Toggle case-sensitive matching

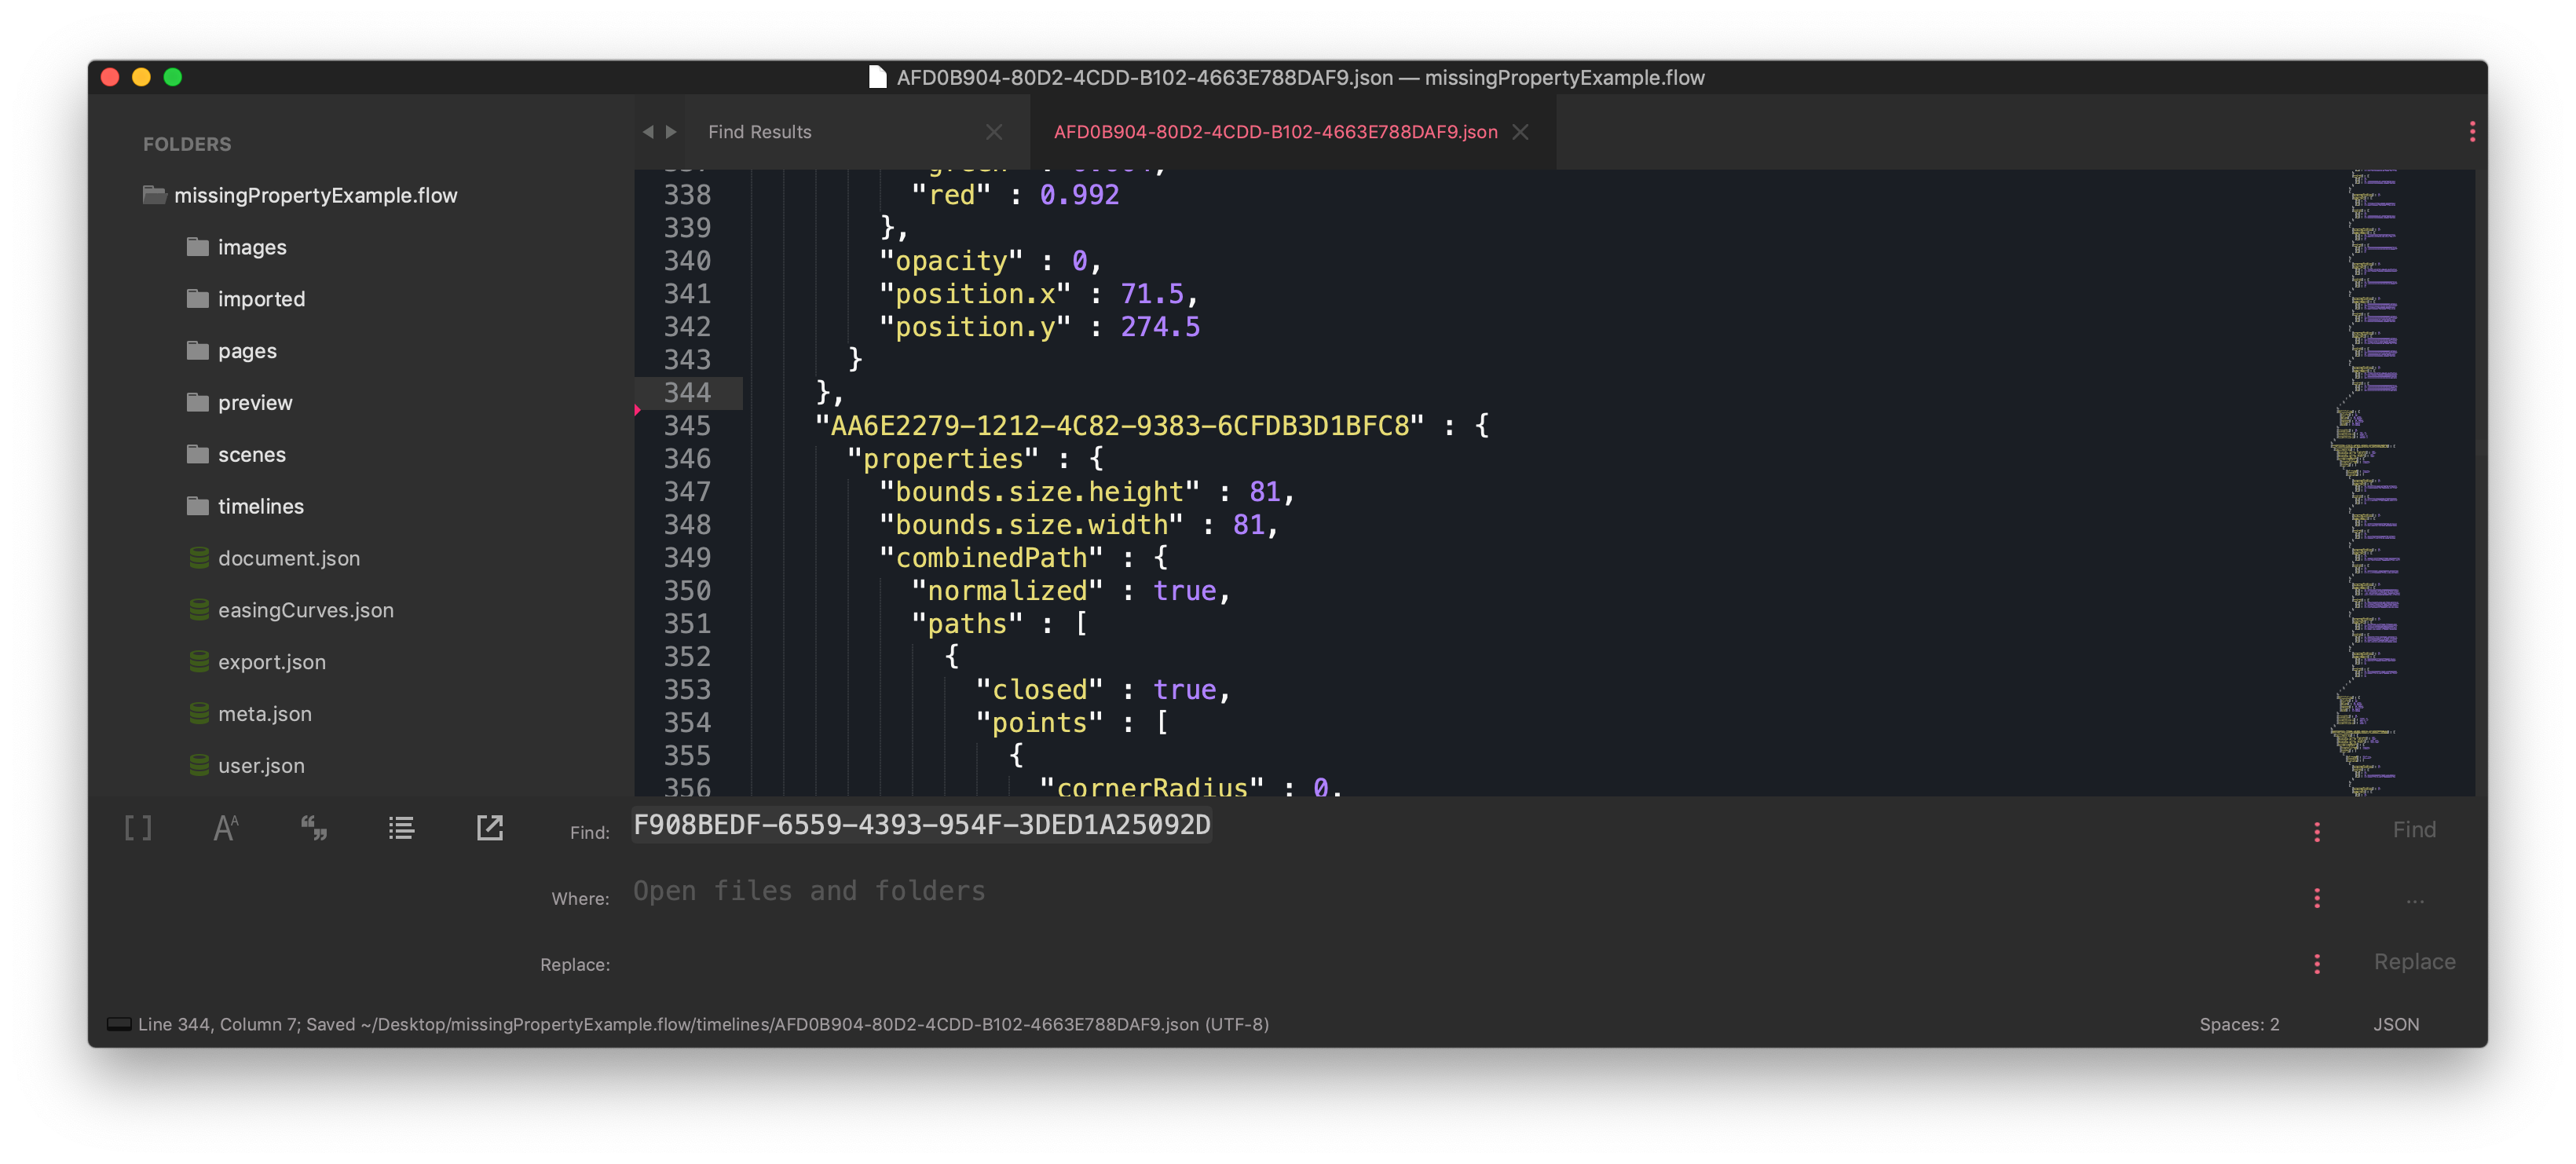click(x=226, y=827)
